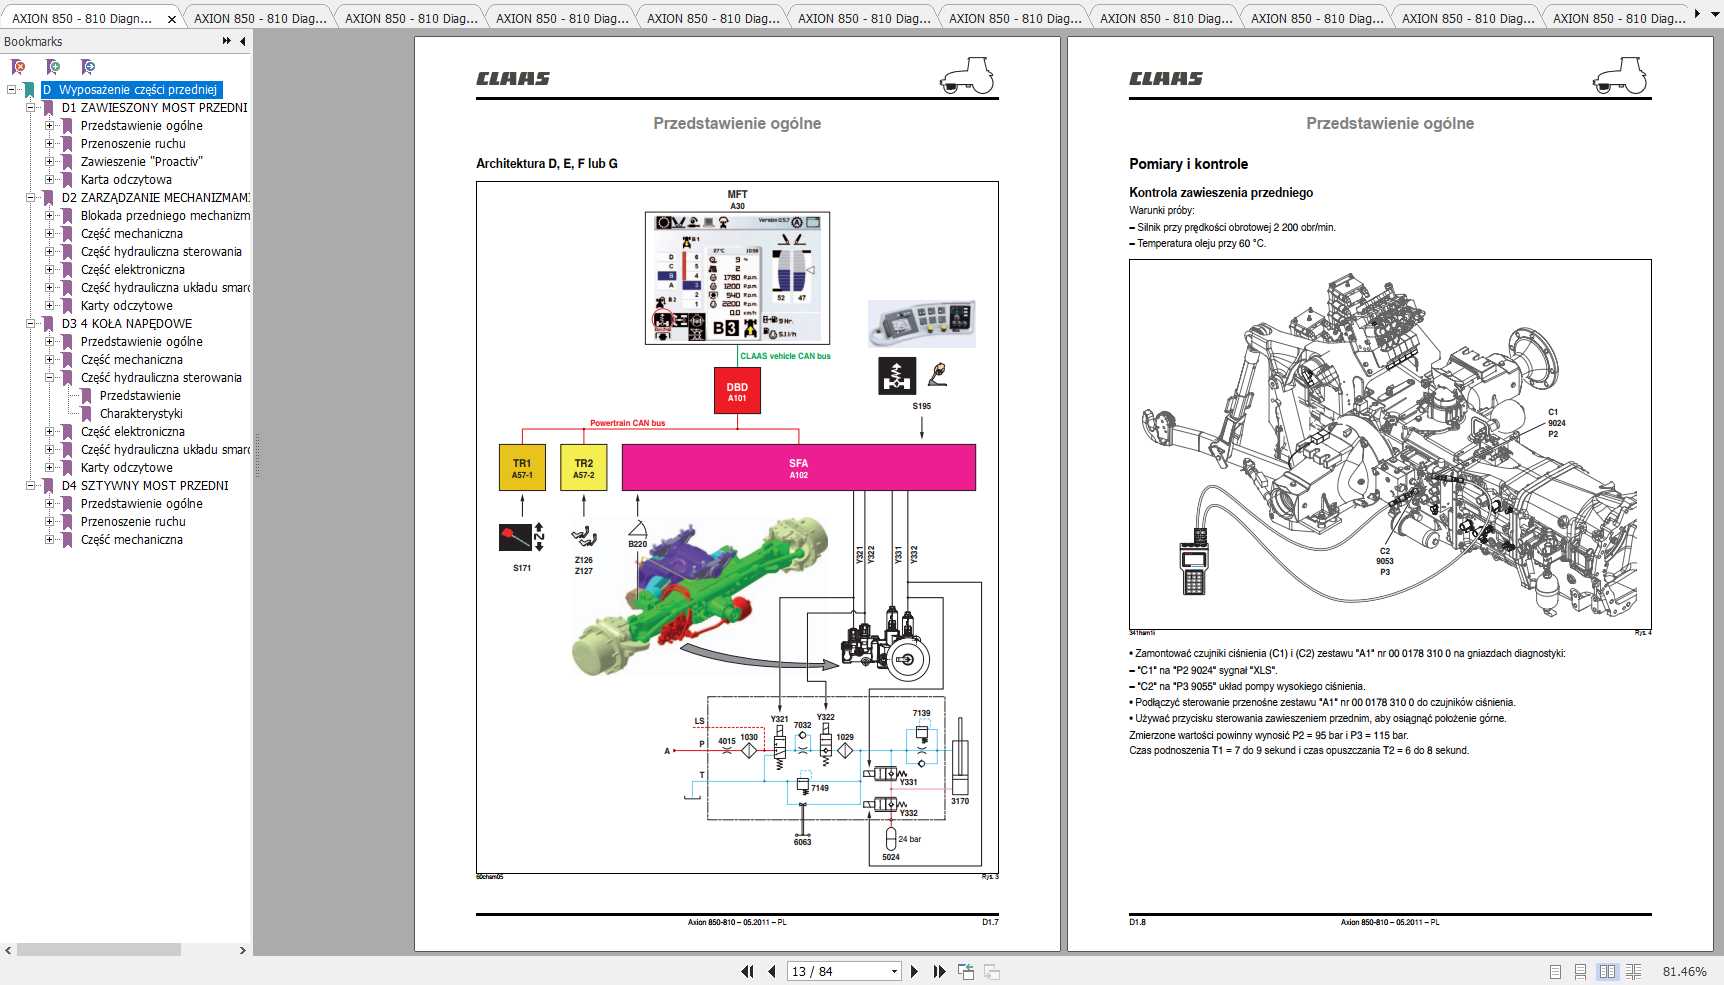Image resolution: width=1724 pixels, height=985 pixels.
Task: Open the Przedstawienie sub-bookmark under D3
Action: 140,395
